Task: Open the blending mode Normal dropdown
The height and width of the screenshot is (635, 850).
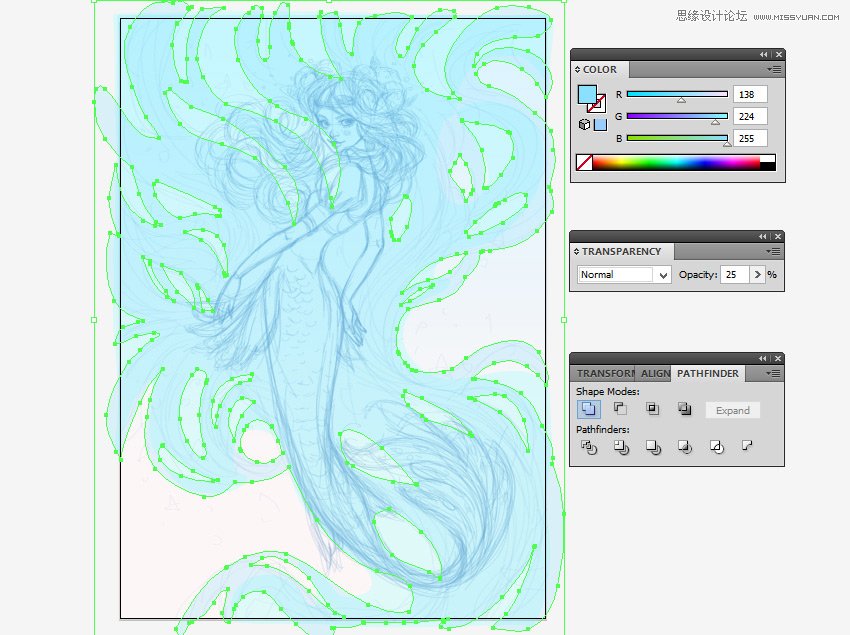Action: click(x=624, y=274)
